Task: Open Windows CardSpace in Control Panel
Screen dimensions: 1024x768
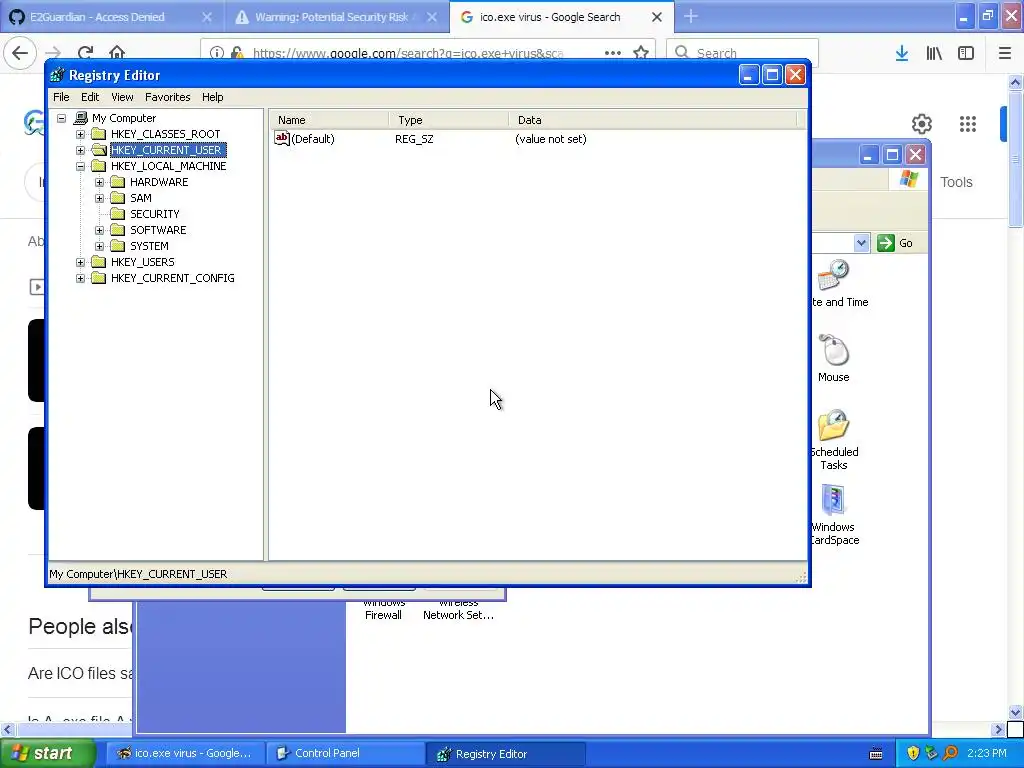Action: (x=834, y=515)
